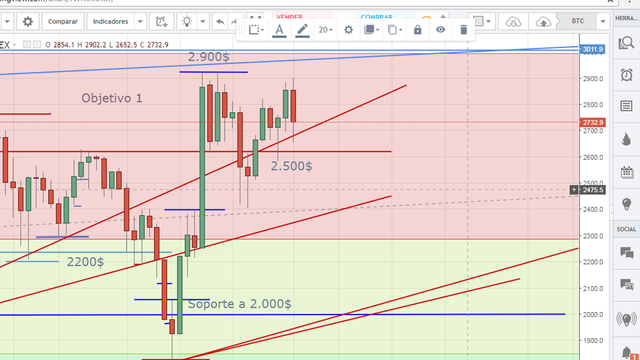Change text color with underlined A
Viewport: 640px width, 360px height.
(279, 30)
